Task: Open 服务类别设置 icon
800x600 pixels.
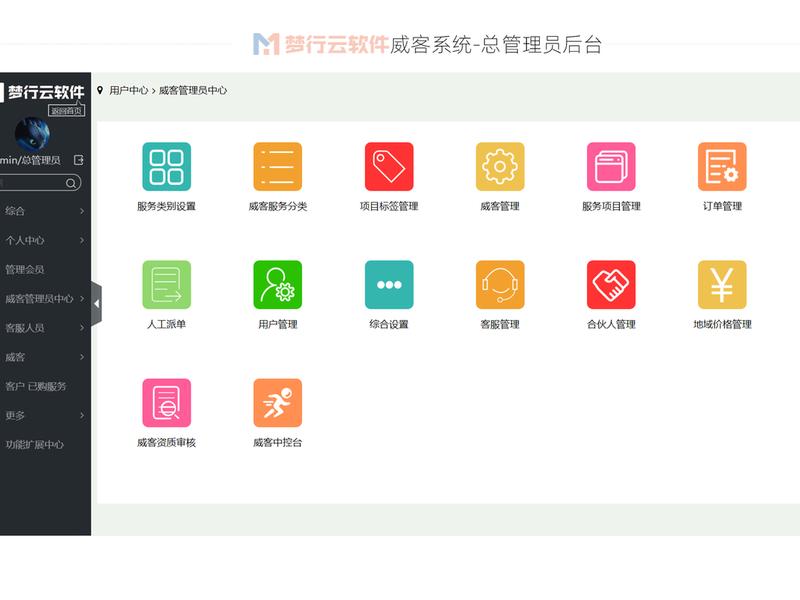Action: (166, 166)
